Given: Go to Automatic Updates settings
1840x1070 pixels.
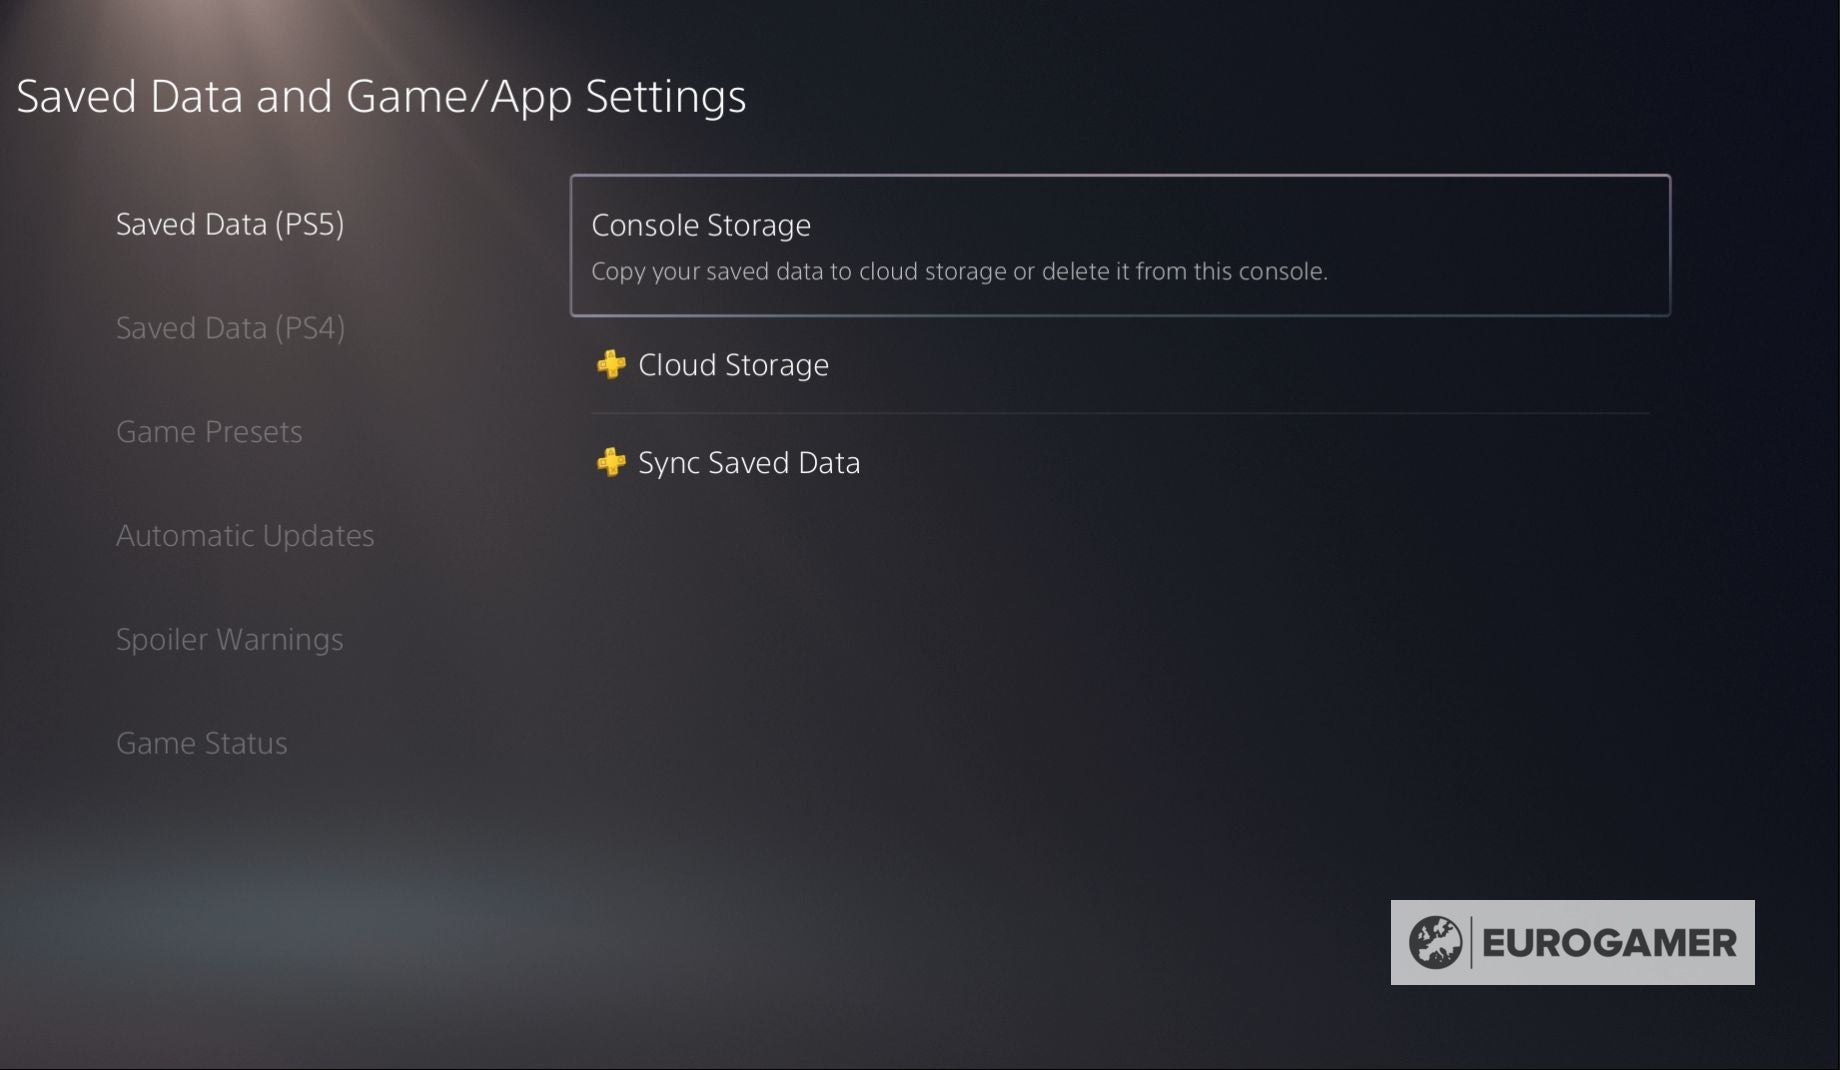Looking at the screenshot, I should tap(245, 536).
